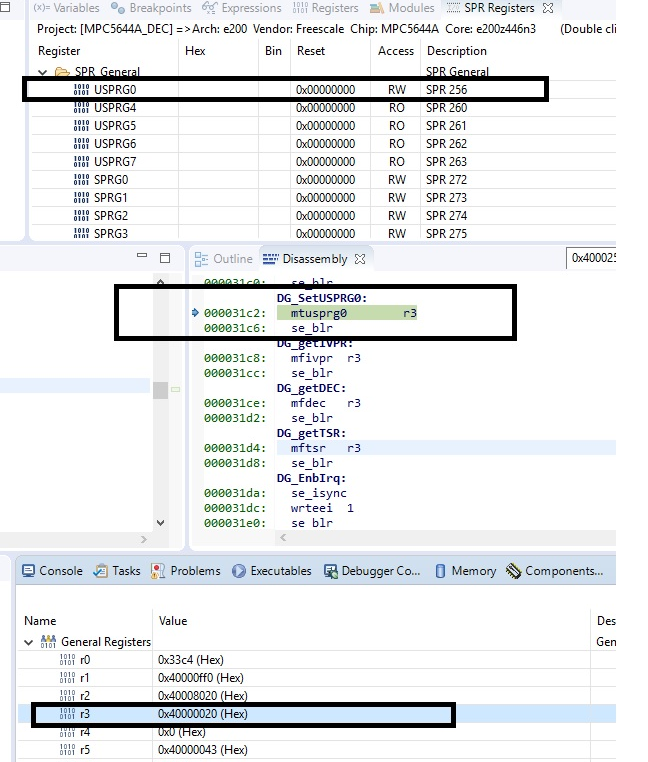This screenshot has width=648, height=762.
Task: Open the Modules tab
Action: 402,8
